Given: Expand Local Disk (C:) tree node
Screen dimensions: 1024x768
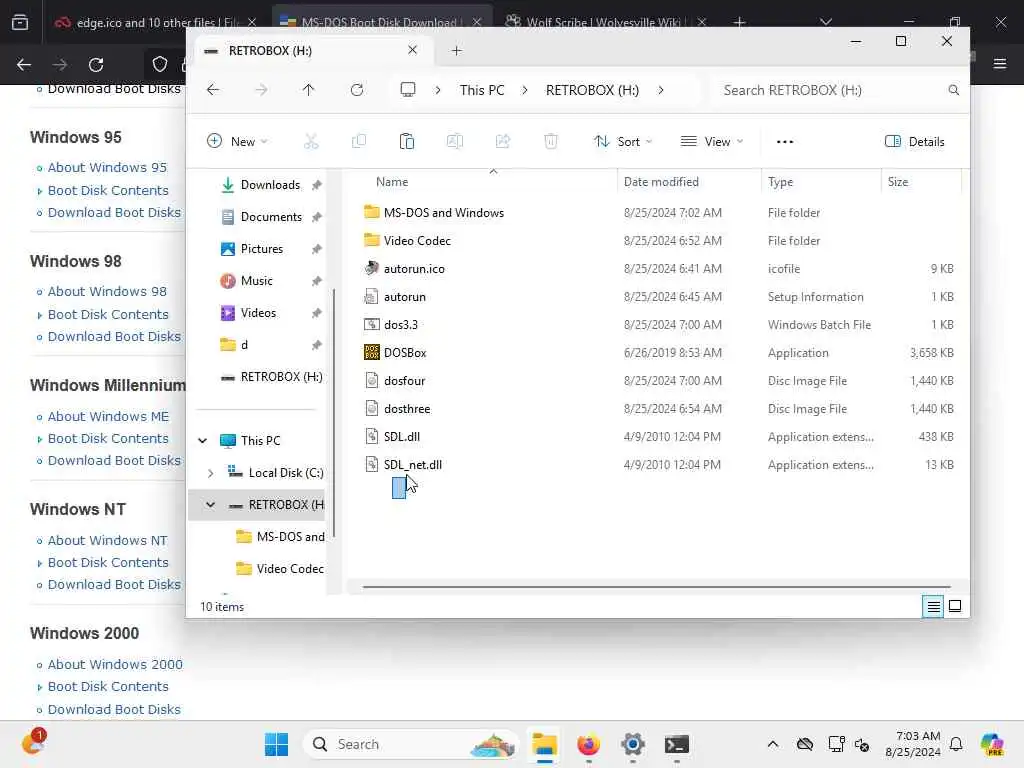Looking at the screenshot, I should tap(210, 473).
